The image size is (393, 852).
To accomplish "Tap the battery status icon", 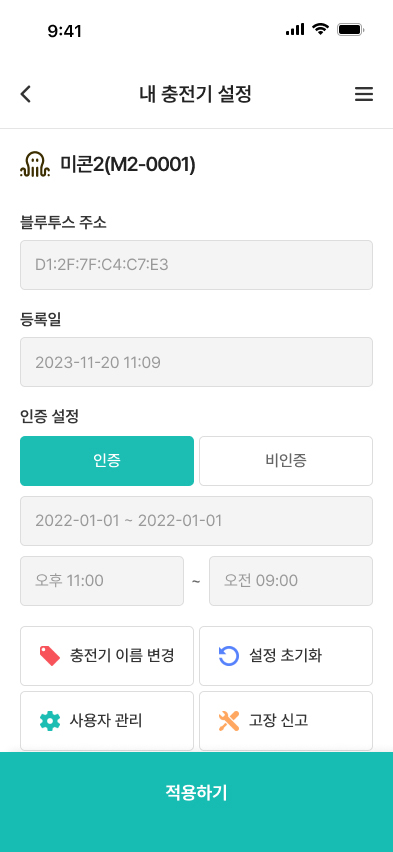I will pos(351,30).
